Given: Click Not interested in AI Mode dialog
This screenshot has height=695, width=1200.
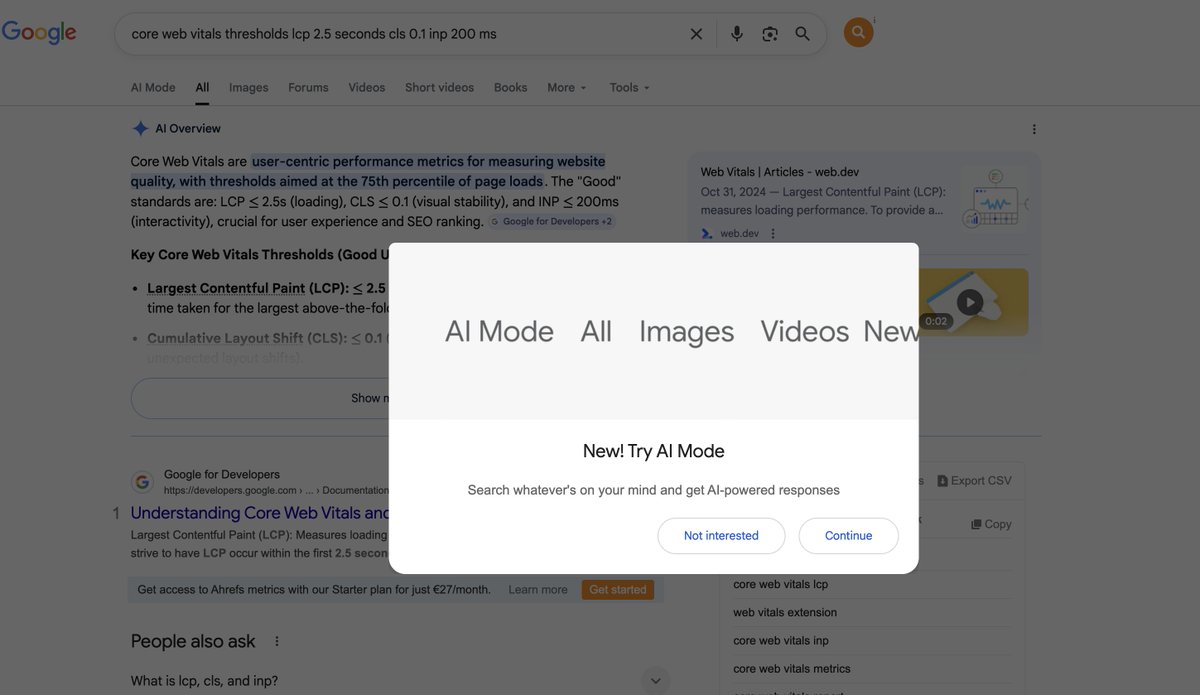Looking at the screenshot, I should click(721, 536).
